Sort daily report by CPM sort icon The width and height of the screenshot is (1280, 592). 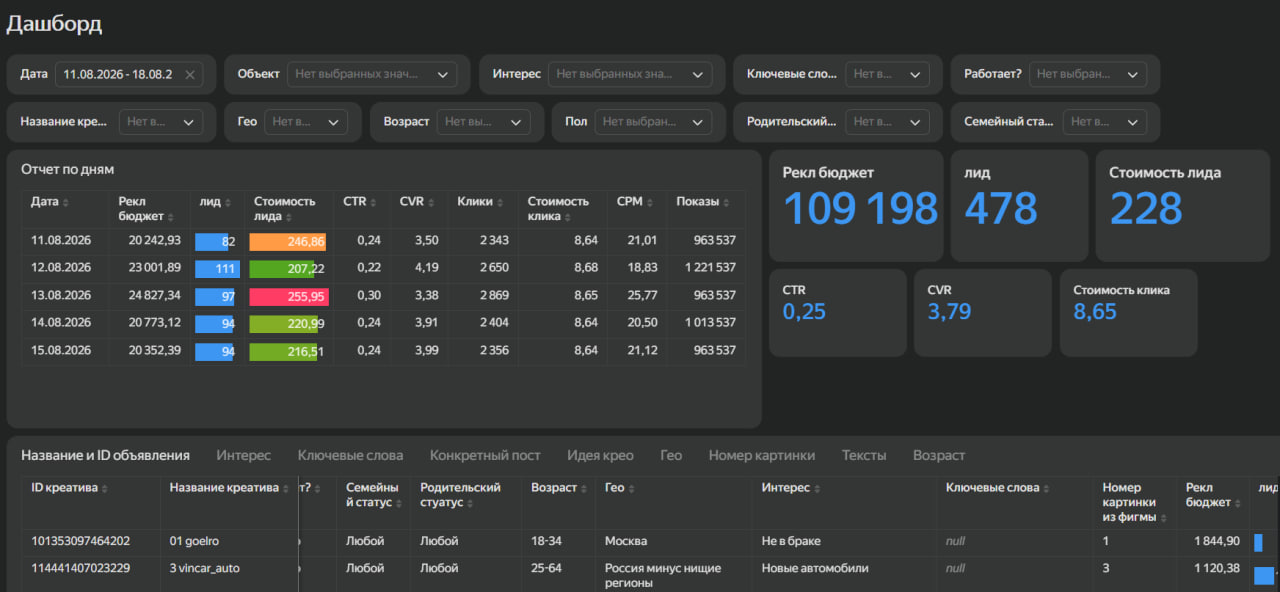(650, 202)
